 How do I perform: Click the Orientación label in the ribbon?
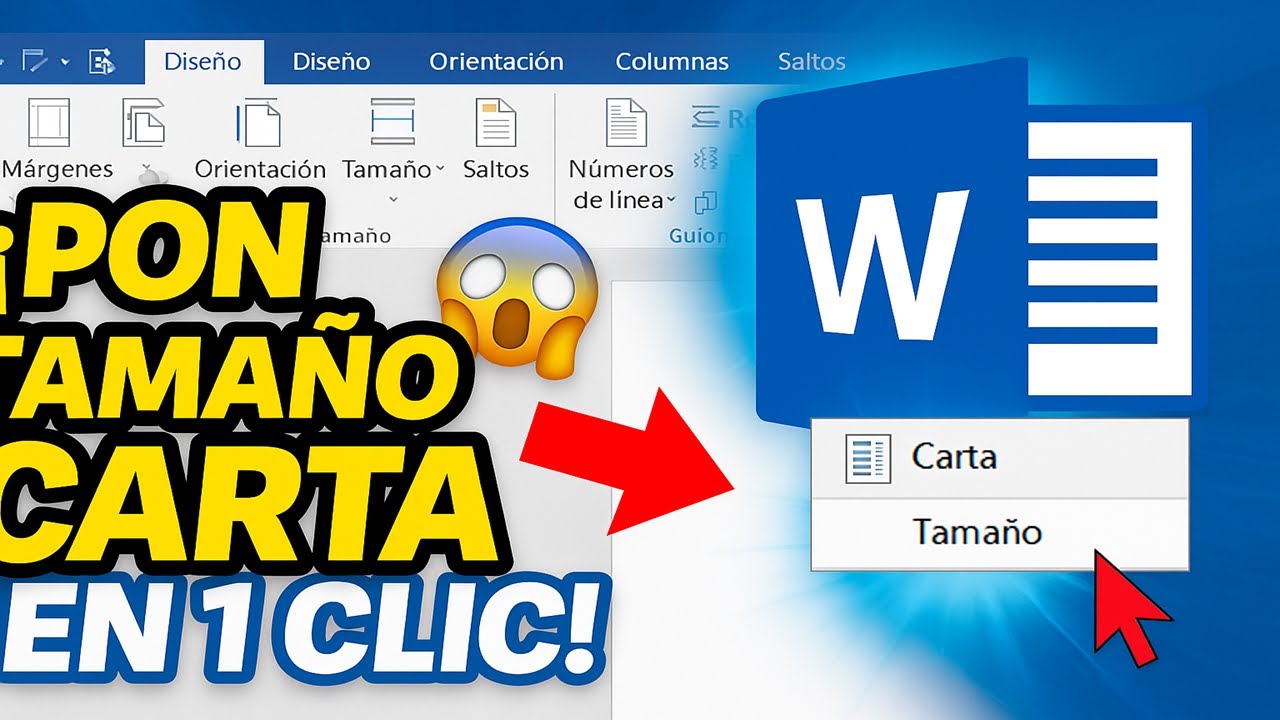(260, 170)
